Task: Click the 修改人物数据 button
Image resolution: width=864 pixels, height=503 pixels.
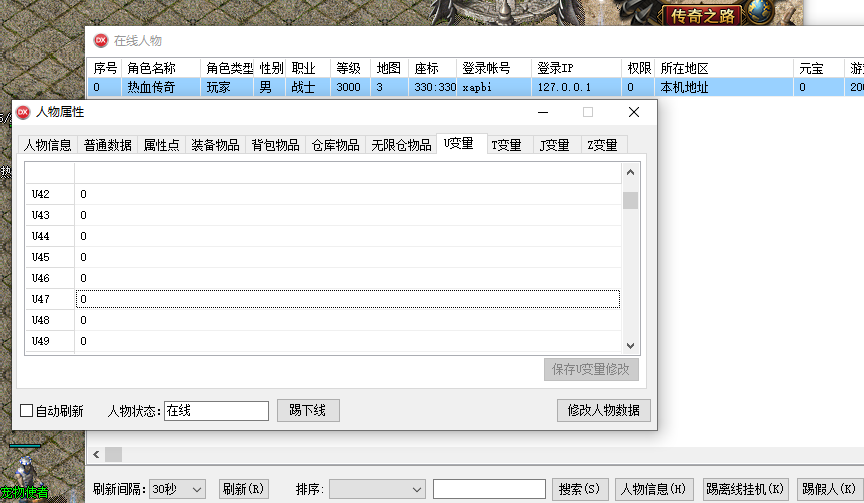Action: pos(604,410)
